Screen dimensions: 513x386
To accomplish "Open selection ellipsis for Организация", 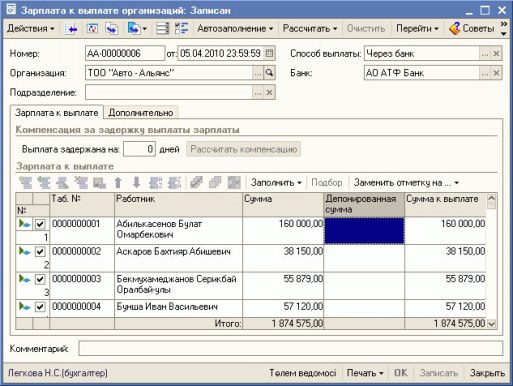I will (258, 73).
